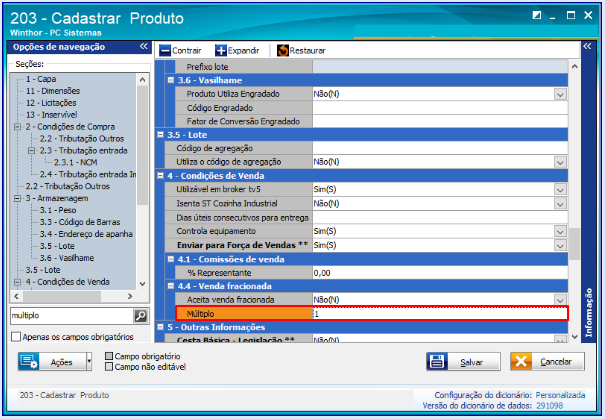Select 1 - Capa in sections tree
This screenshot has height=419, width=605.
41,79
